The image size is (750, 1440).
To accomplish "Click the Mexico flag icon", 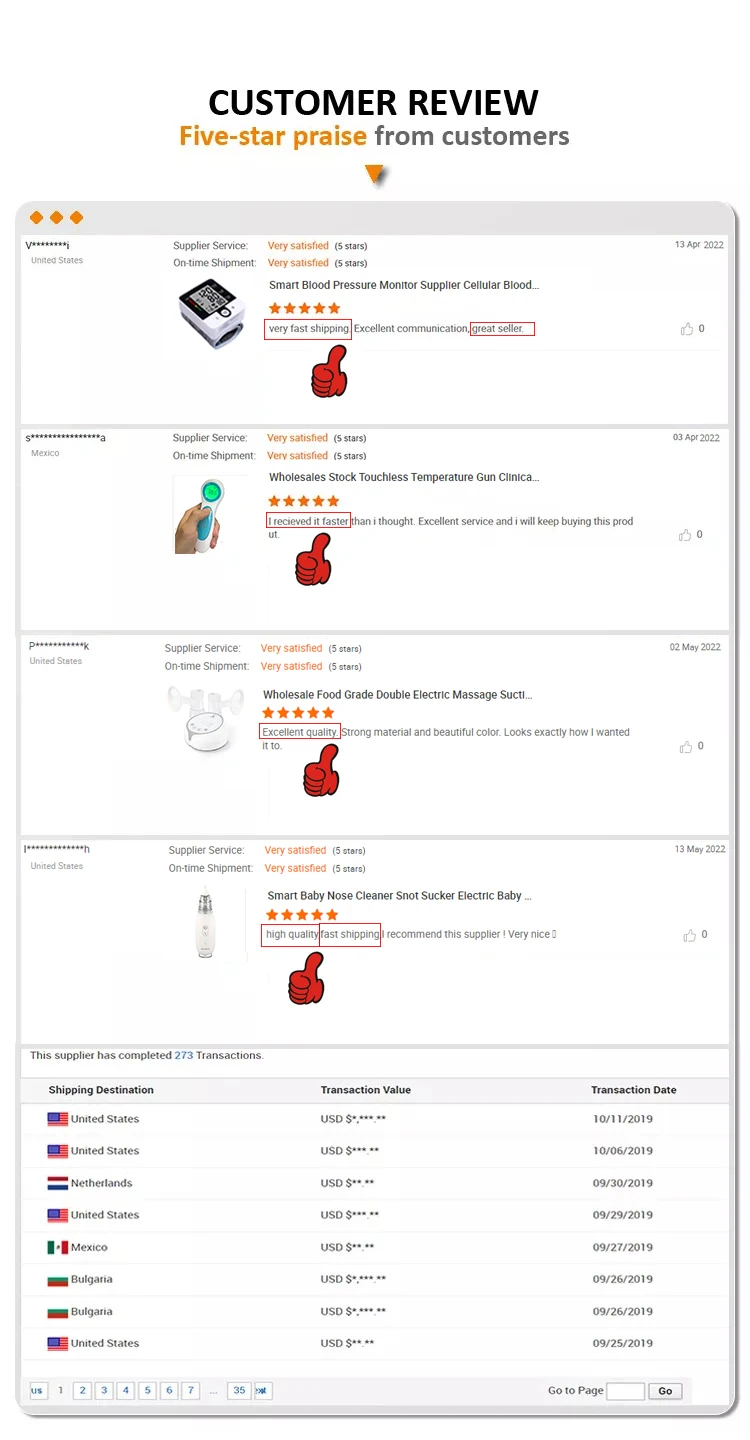I will click(x=57, y=1247).
